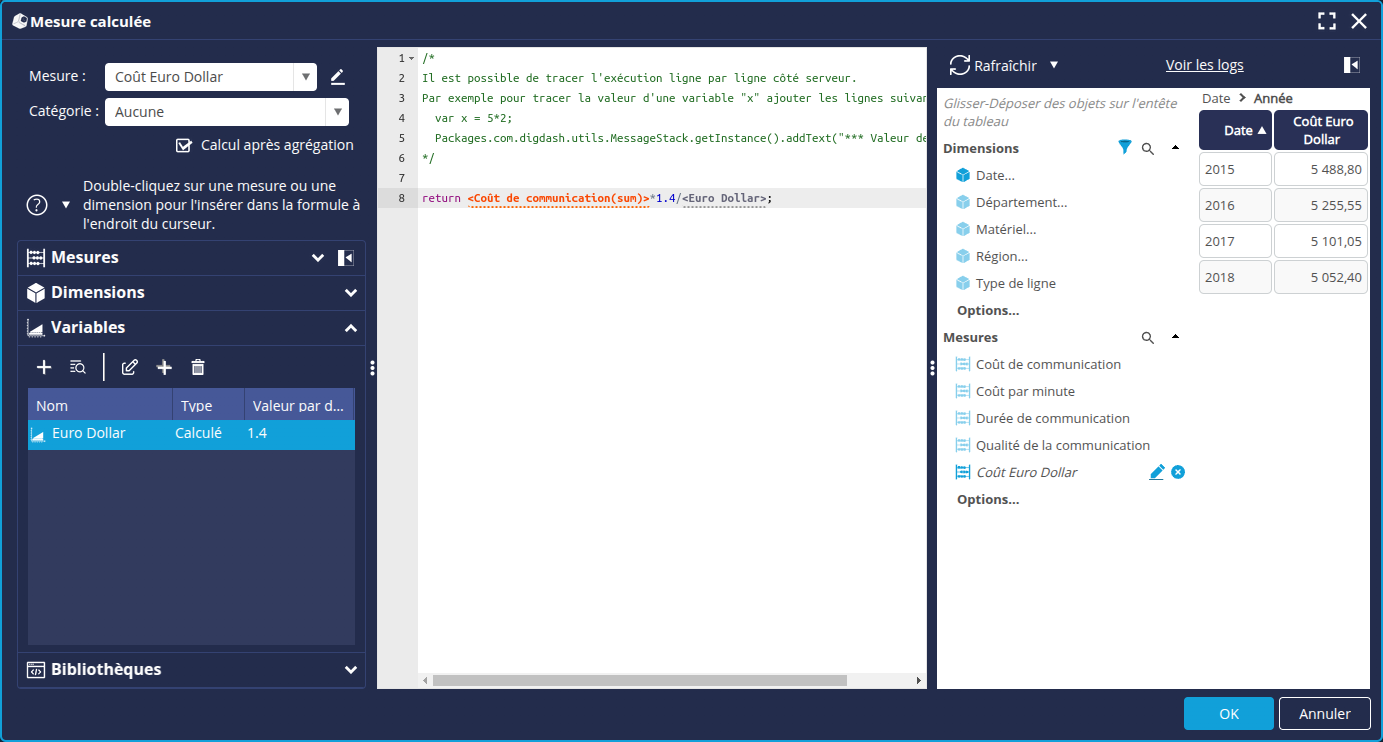
Task: Click scrollbar right arrow in code editor
Action: 919,680
